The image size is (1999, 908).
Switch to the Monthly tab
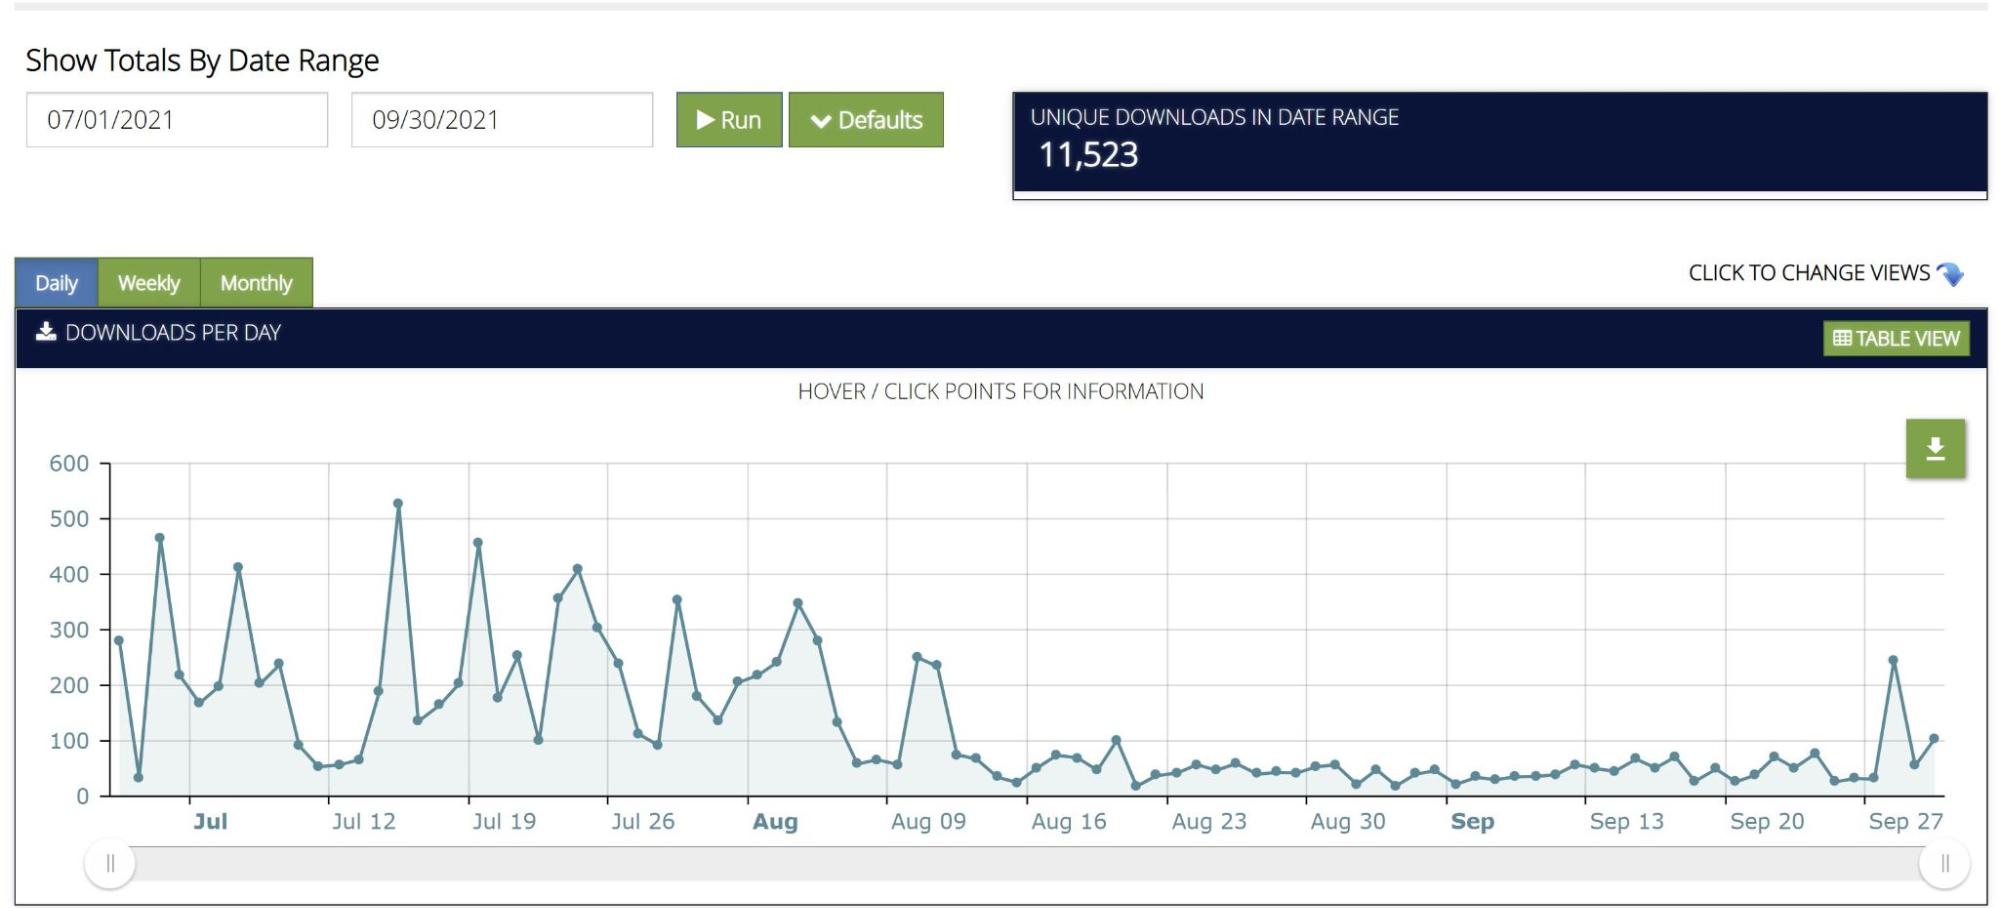(256, 283)
